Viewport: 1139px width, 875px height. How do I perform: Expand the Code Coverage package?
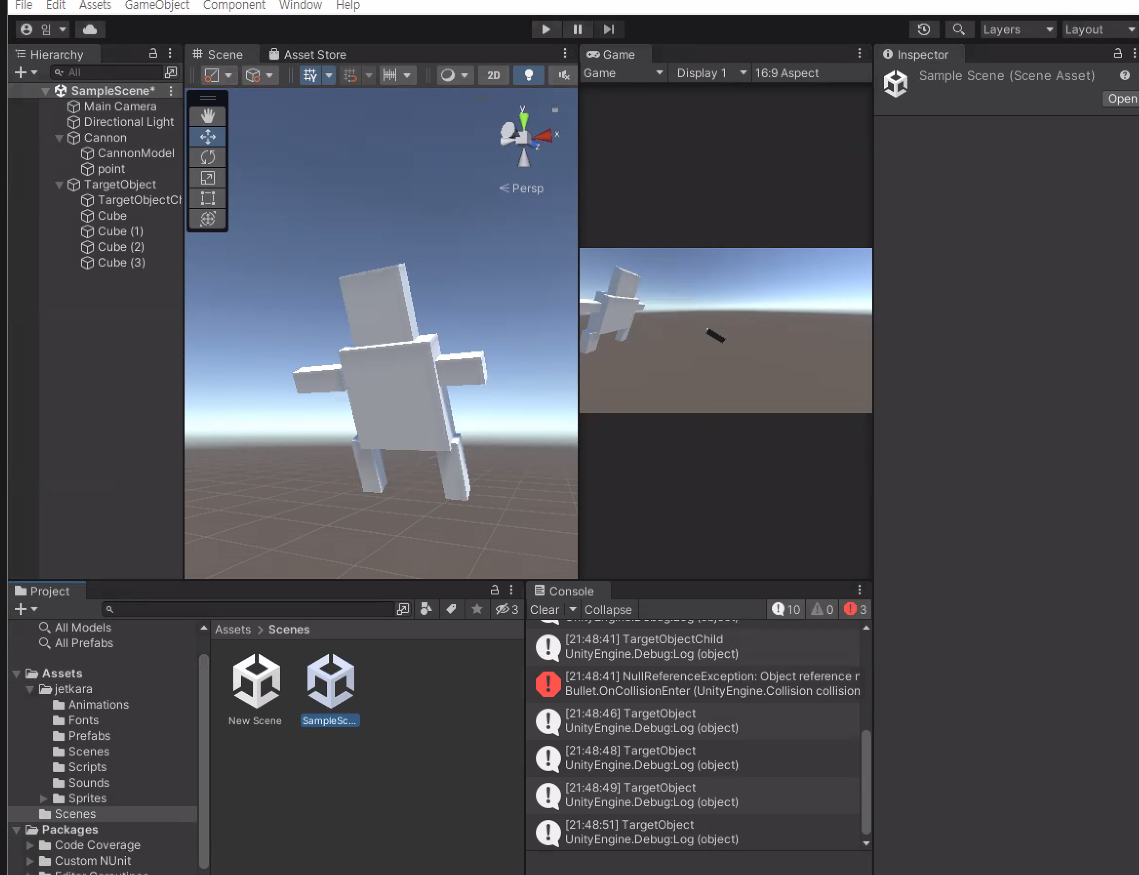[x=30, y=845]
